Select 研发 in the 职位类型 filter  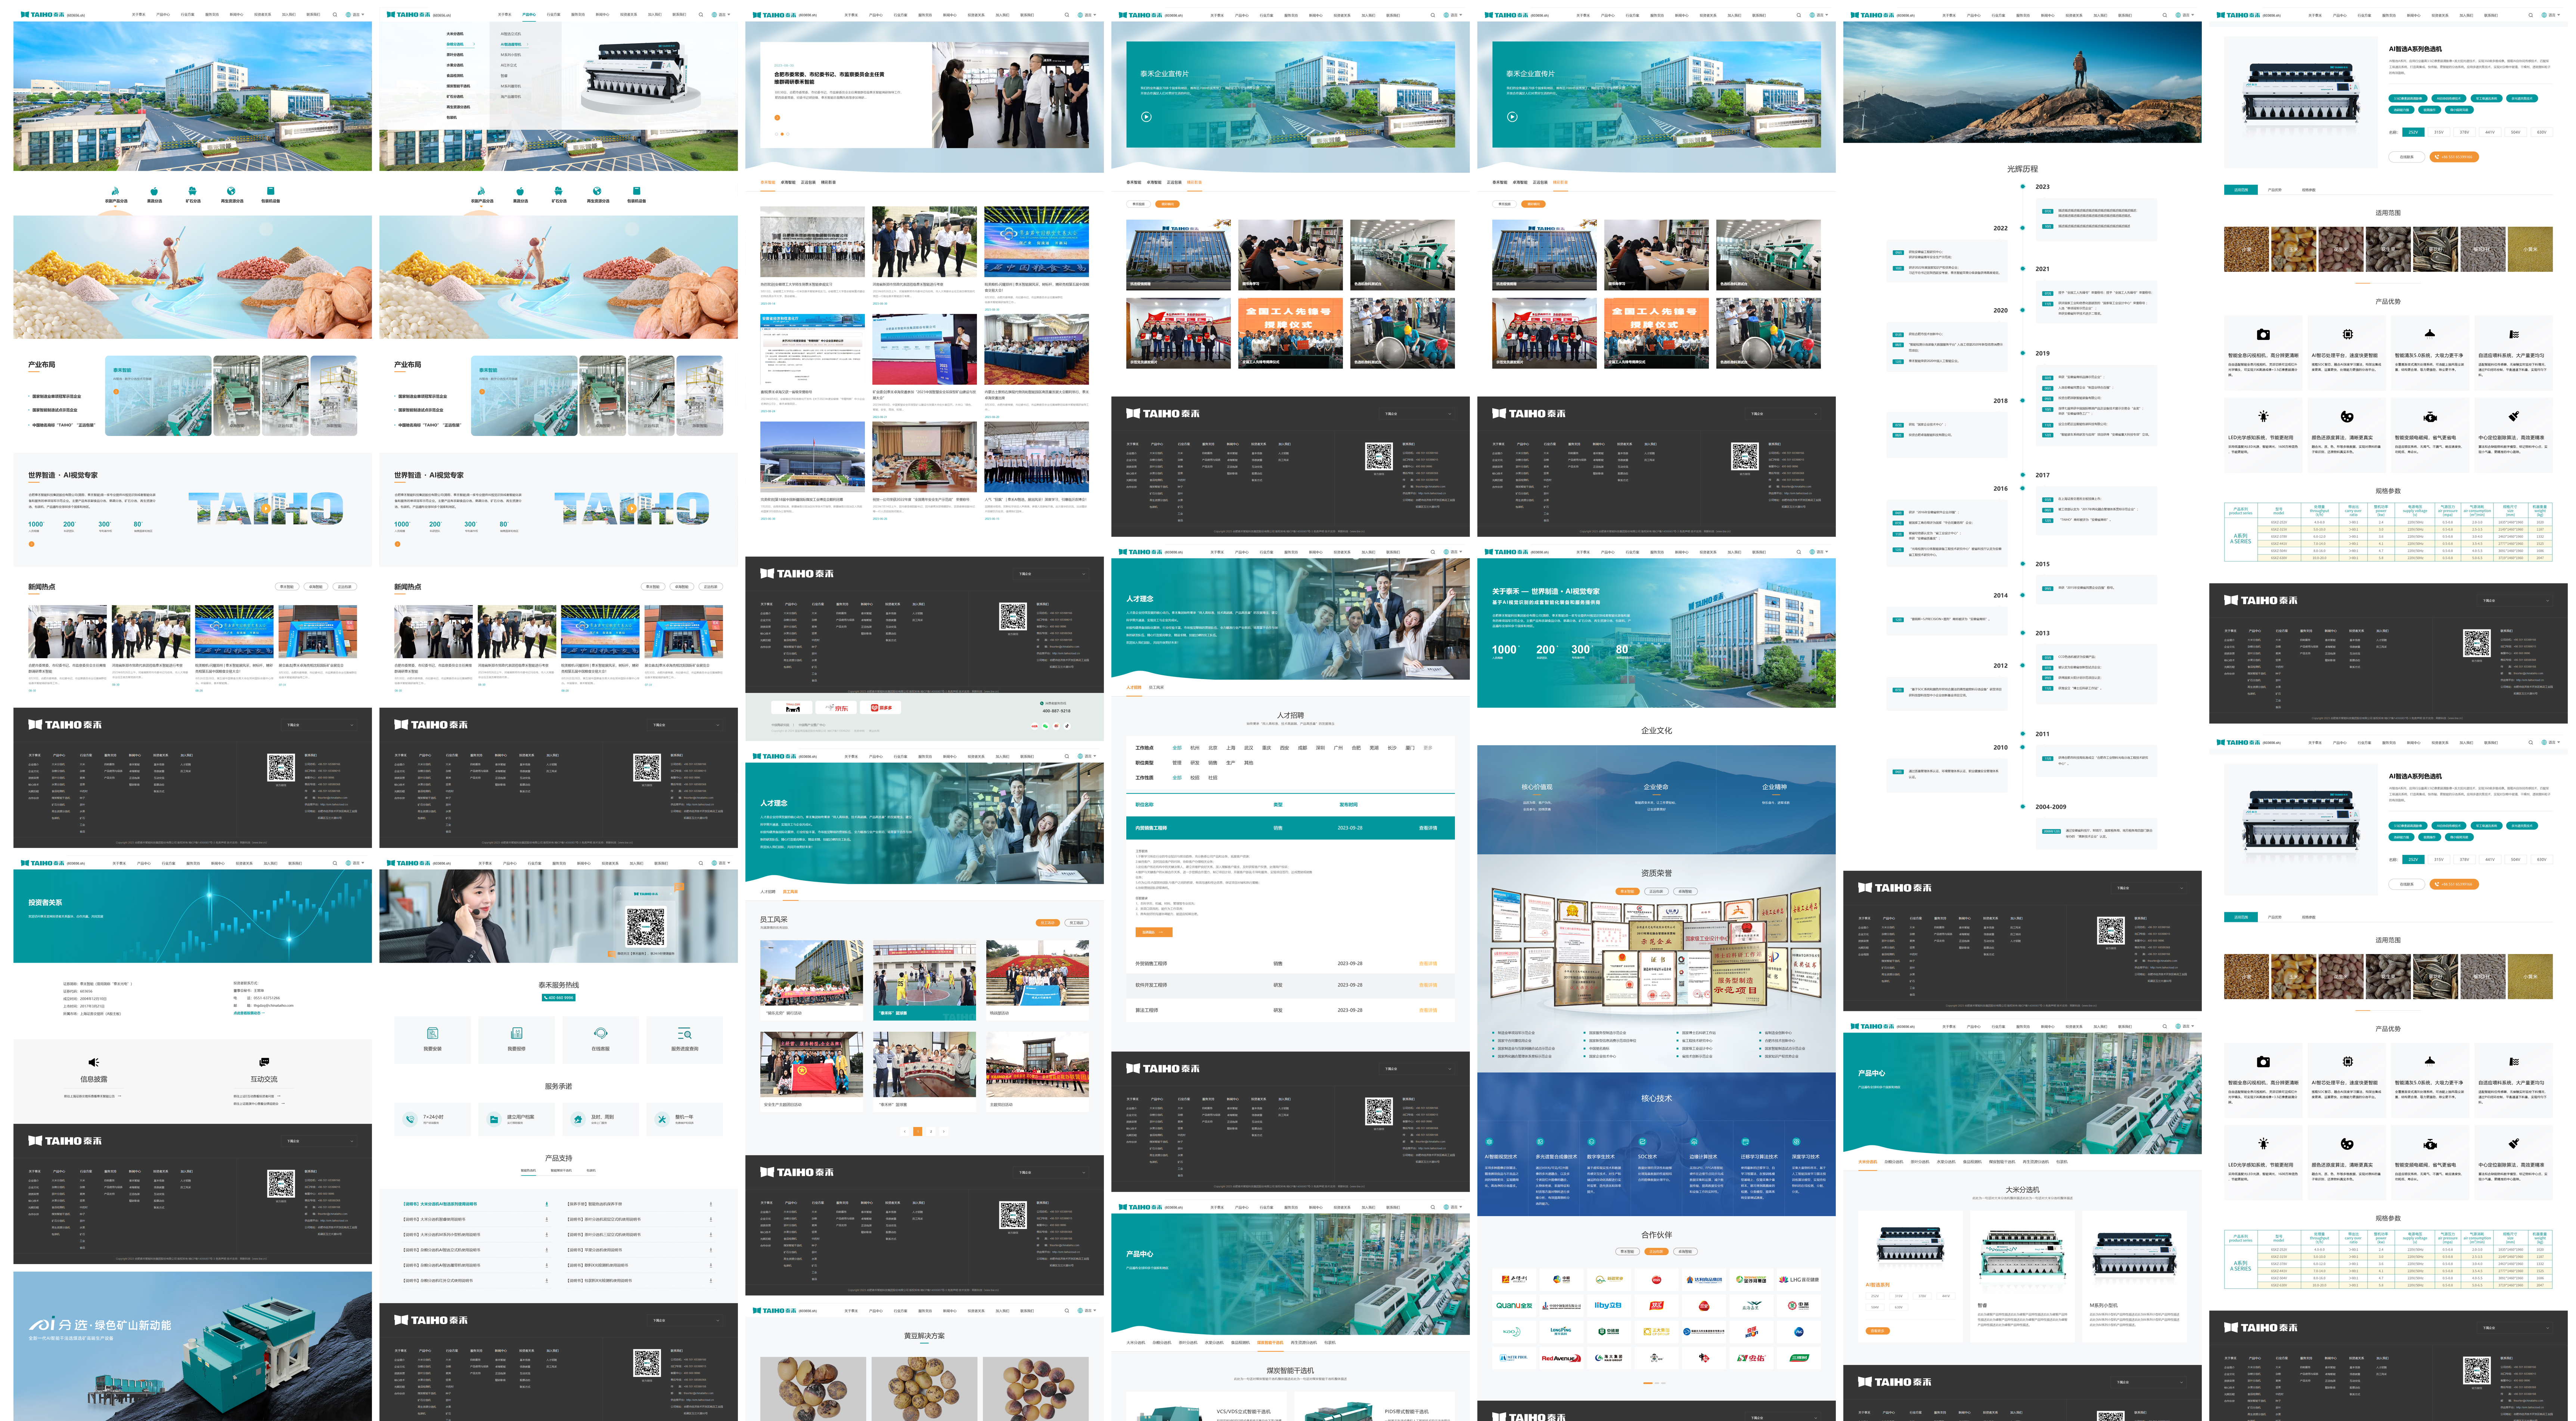pos(1195,763)
